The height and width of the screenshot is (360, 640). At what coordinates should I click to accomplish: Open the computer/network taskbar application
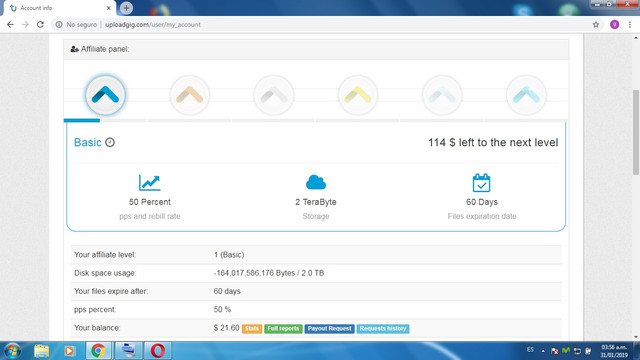pos(128,351)
